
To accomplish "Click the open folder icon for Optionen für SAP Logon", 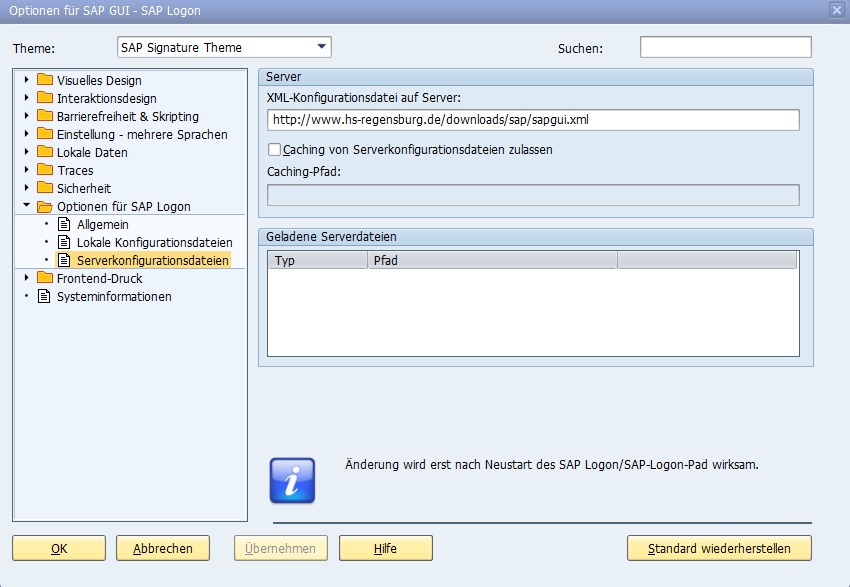I will (x=44, y=206).
